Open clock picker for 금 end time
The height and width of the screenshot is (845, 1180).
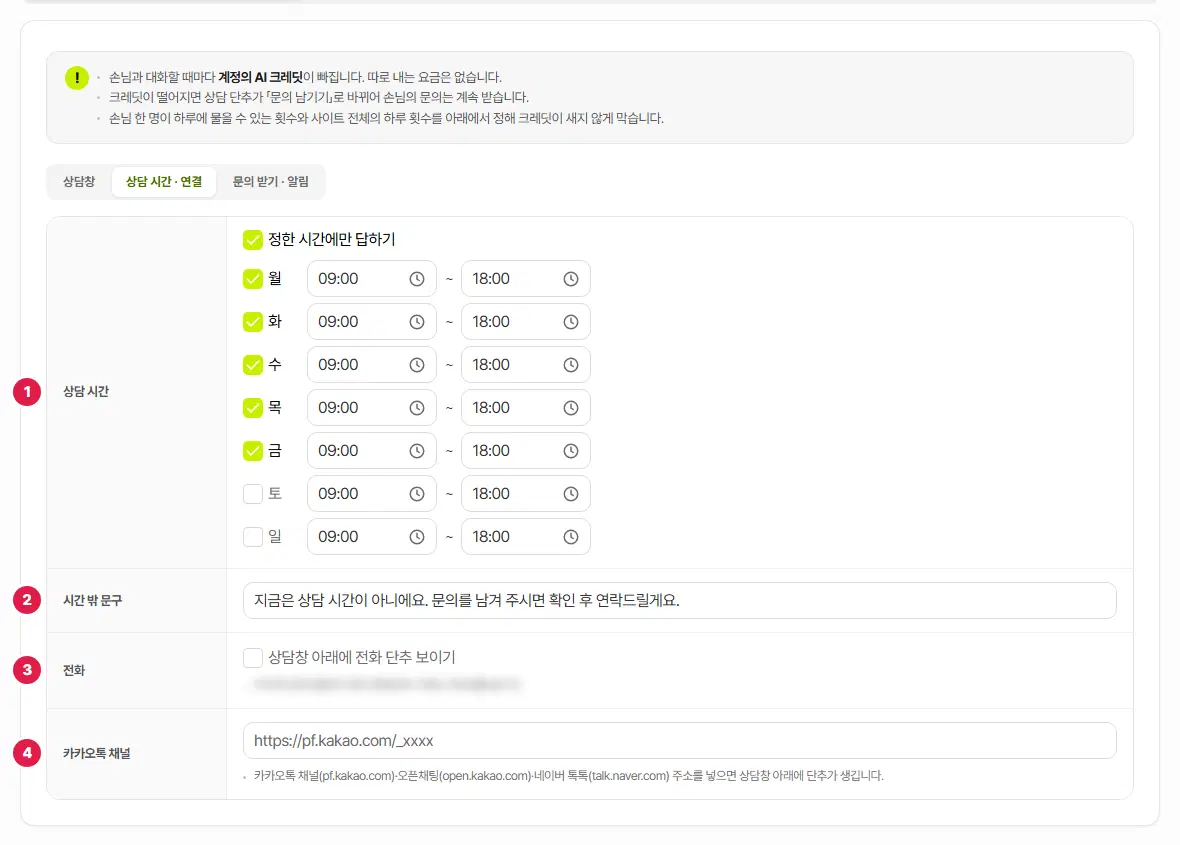point(571,451)
